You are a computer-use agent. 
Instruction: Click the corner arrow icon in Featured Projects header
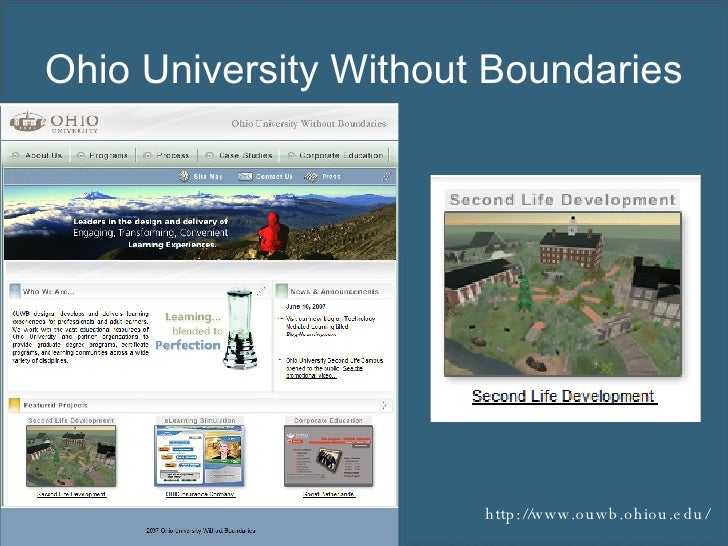[x=384, y=405]
